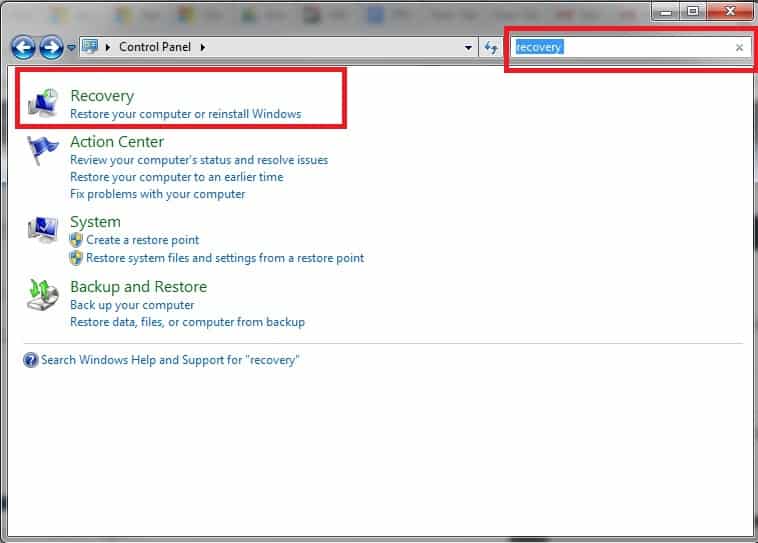This screenshot has width=758, height=543.
Task: Open the Action Center heading
Action: (x=117, y=142)
